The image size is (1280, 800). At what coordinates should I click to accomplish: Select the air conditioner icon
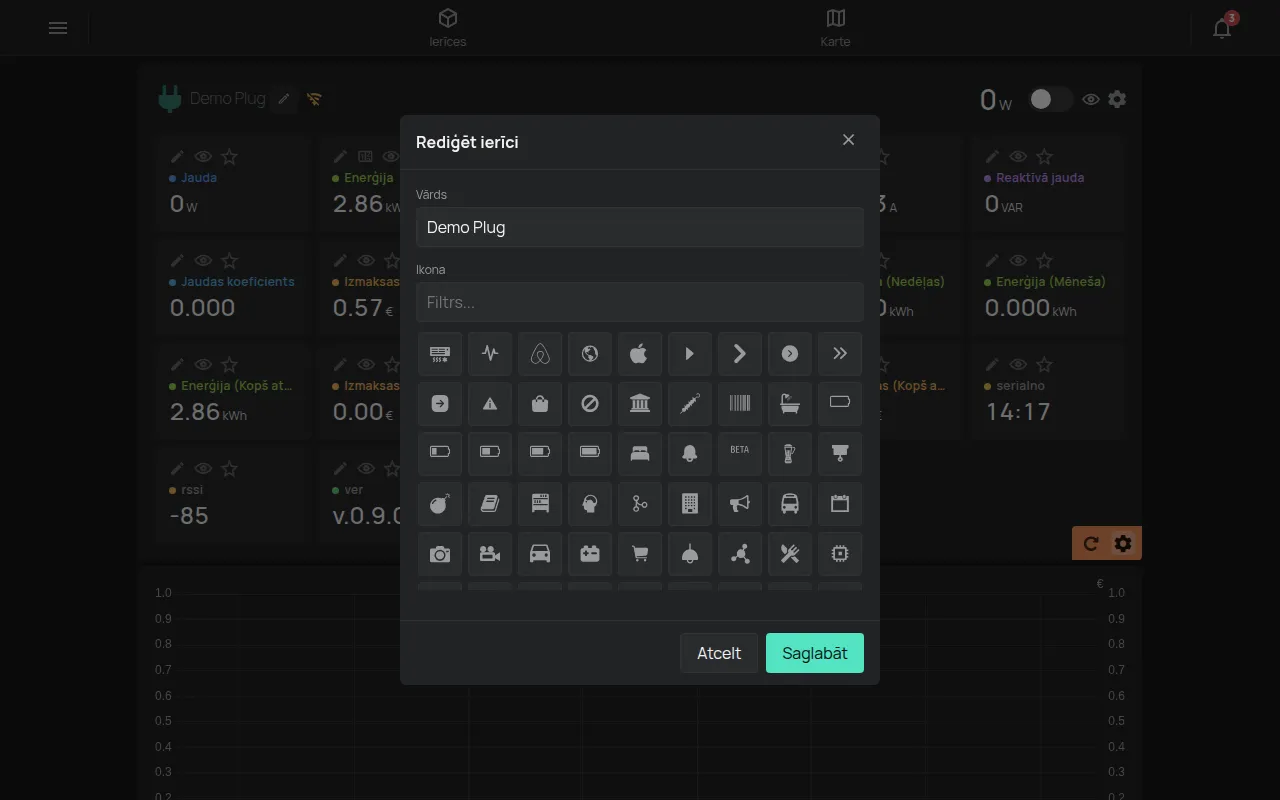tap(440, 353)
